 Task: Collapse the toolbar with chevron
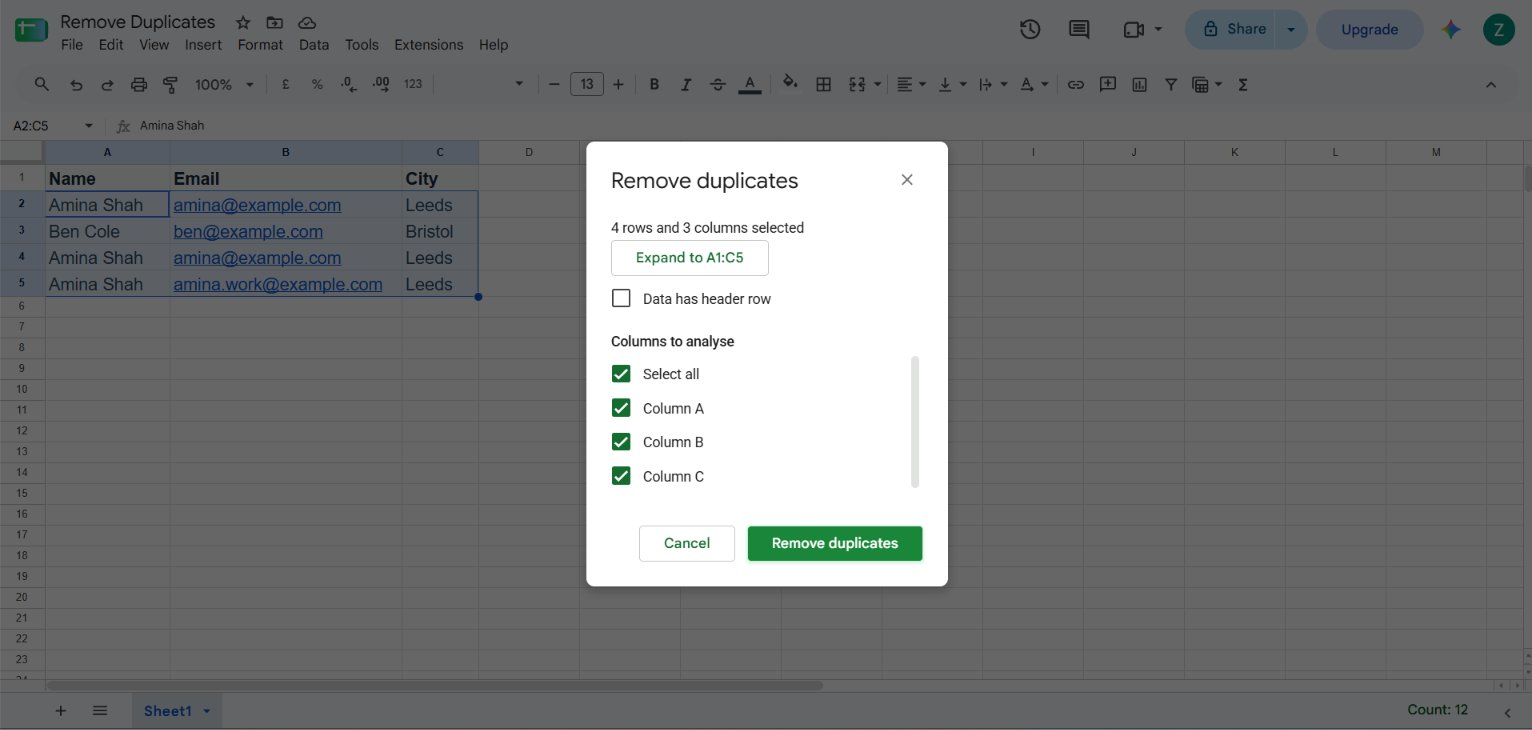tap(1491, 85)
